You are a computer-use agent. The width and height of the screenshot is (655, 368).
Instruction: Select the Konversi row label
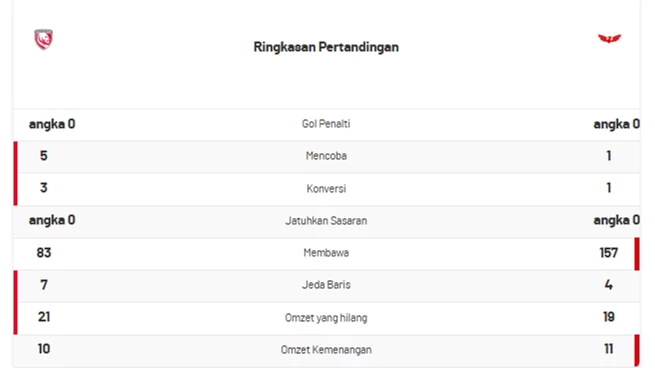326,188
